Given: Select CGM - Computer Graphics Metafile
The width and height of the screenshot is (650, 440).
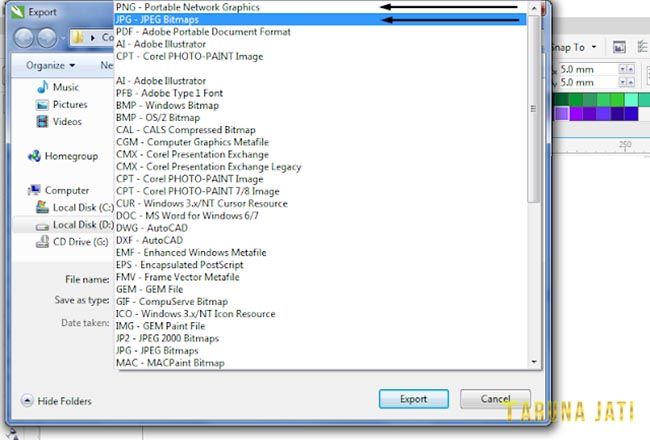Looking at the screenshot, I should 320,142.
